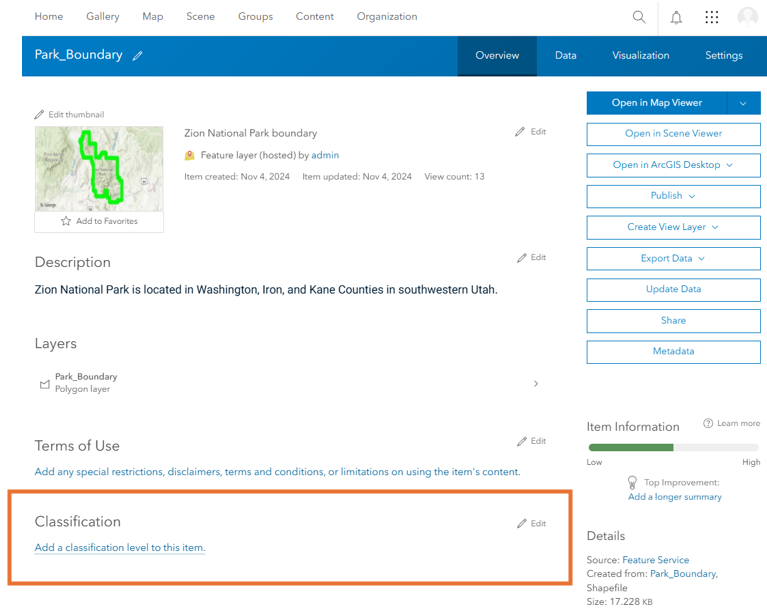Open the Scene menu
Screen dimensions: 767x614
[x=200, y=17]
